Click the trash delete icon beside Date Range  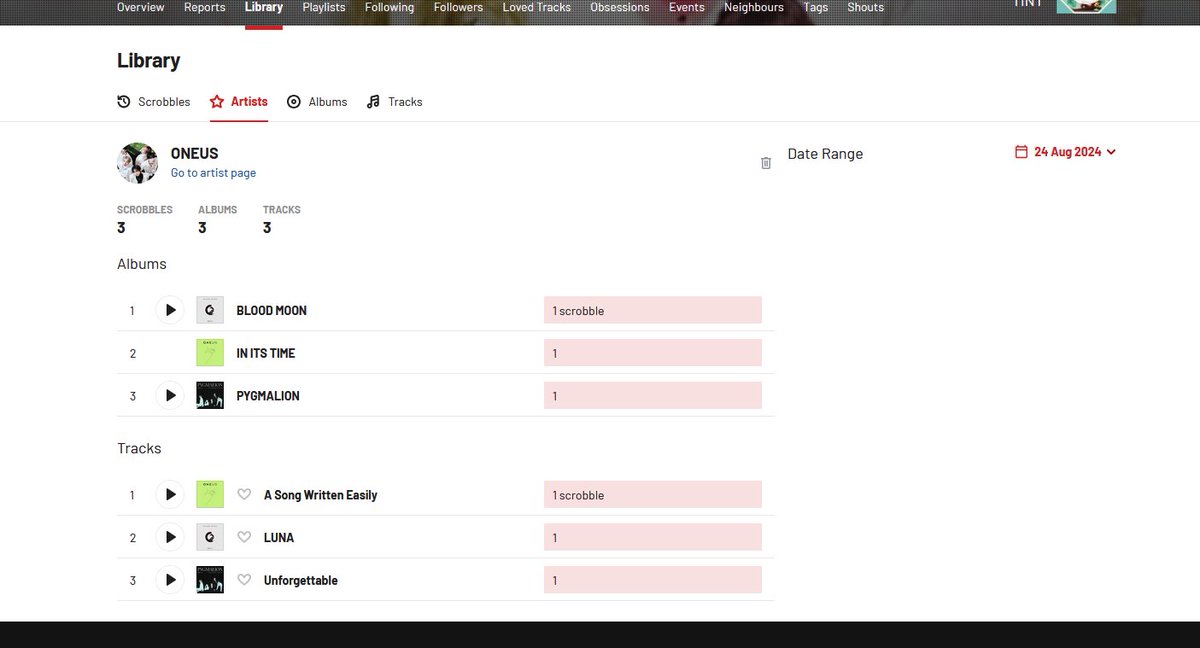click(x=766, y=163)
